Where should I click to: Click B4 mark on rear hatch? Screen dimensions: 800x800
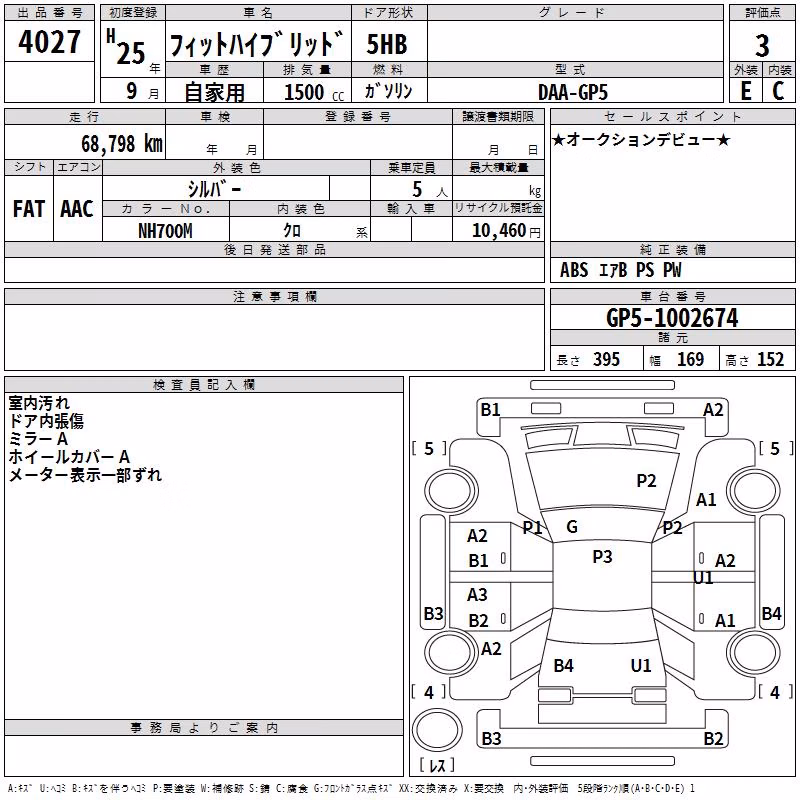tap(563, 666)
